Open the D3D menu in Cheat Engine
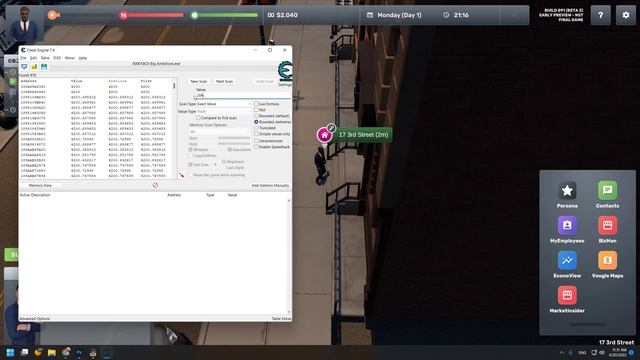Image resolution: width=640 pixels, height=360 pixels. [57, 58]
